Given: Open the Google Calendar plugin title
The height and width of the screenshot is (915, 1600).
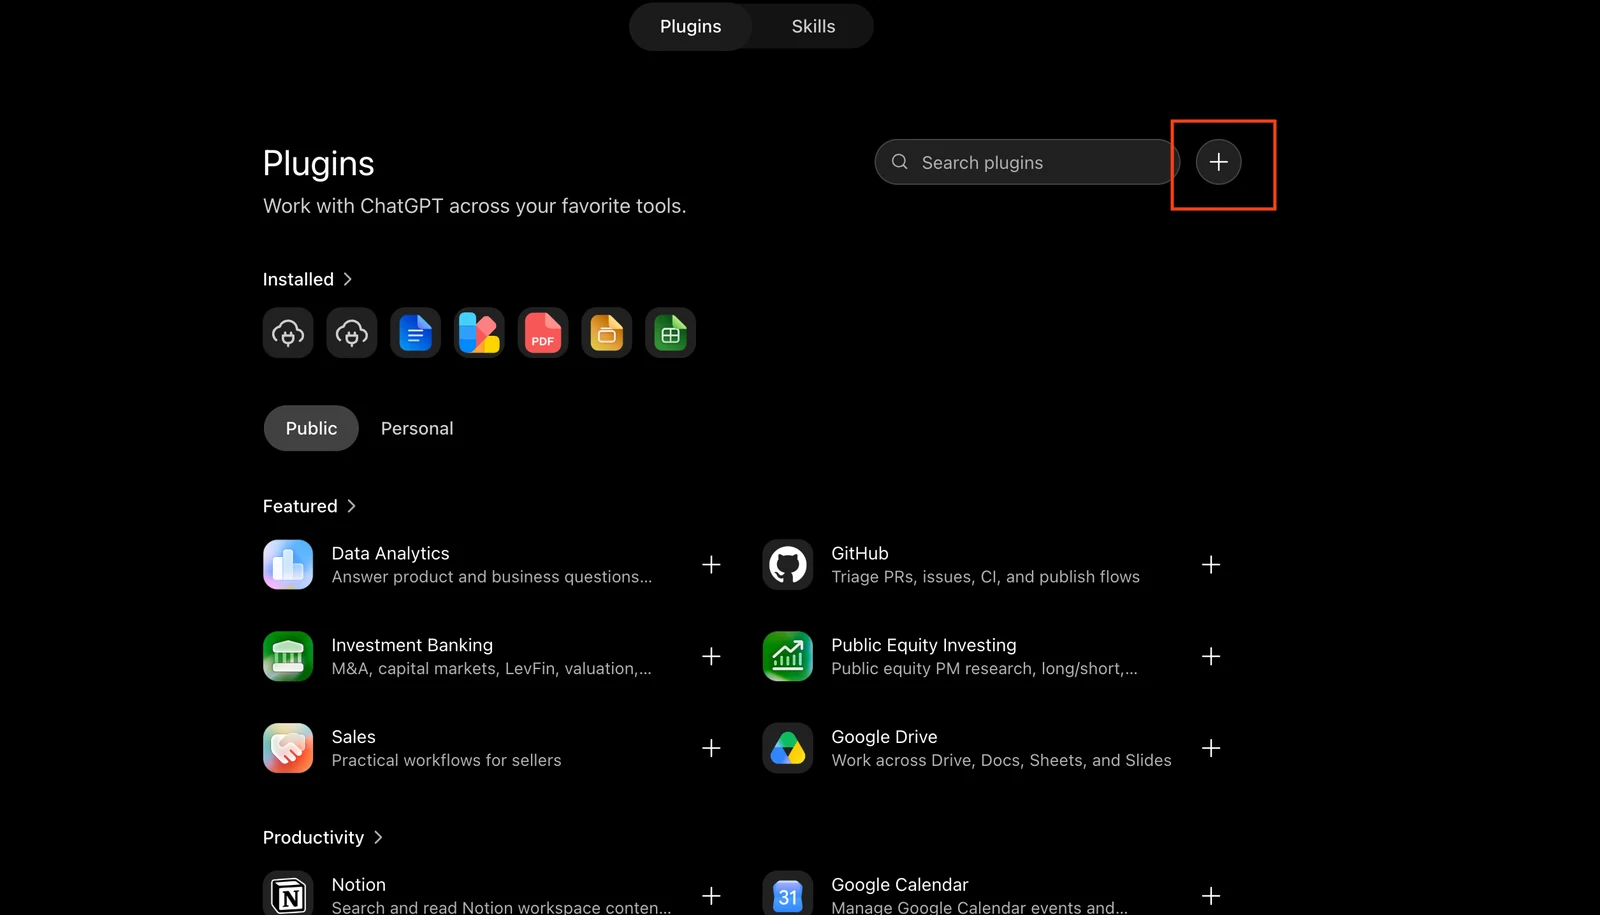Looking at the screenshot, I should click(x=900, y=885).
